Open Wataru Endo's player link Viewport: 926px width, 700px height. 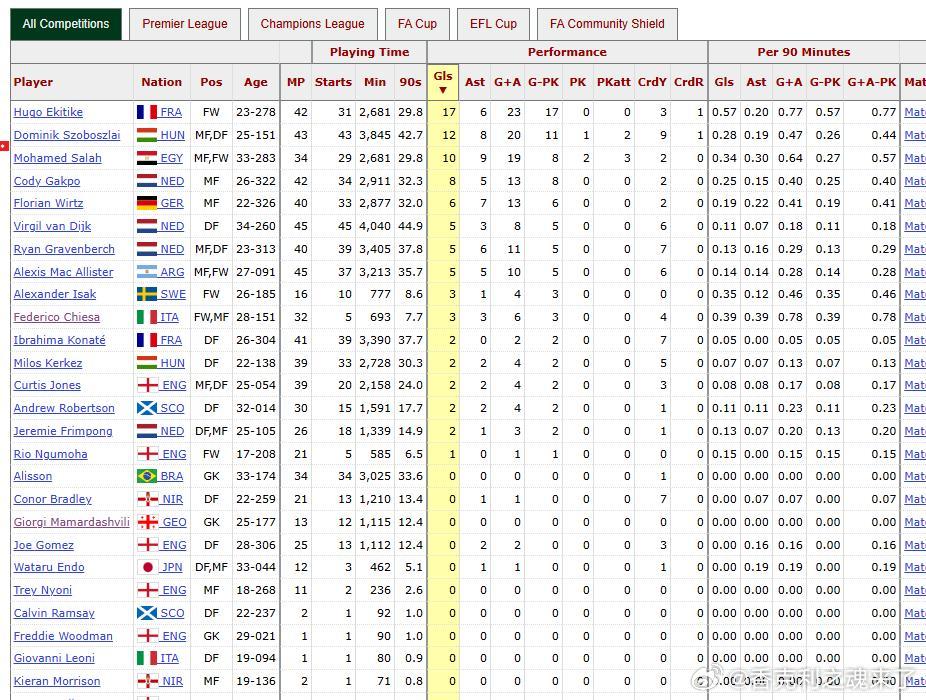tap(49, 567)
